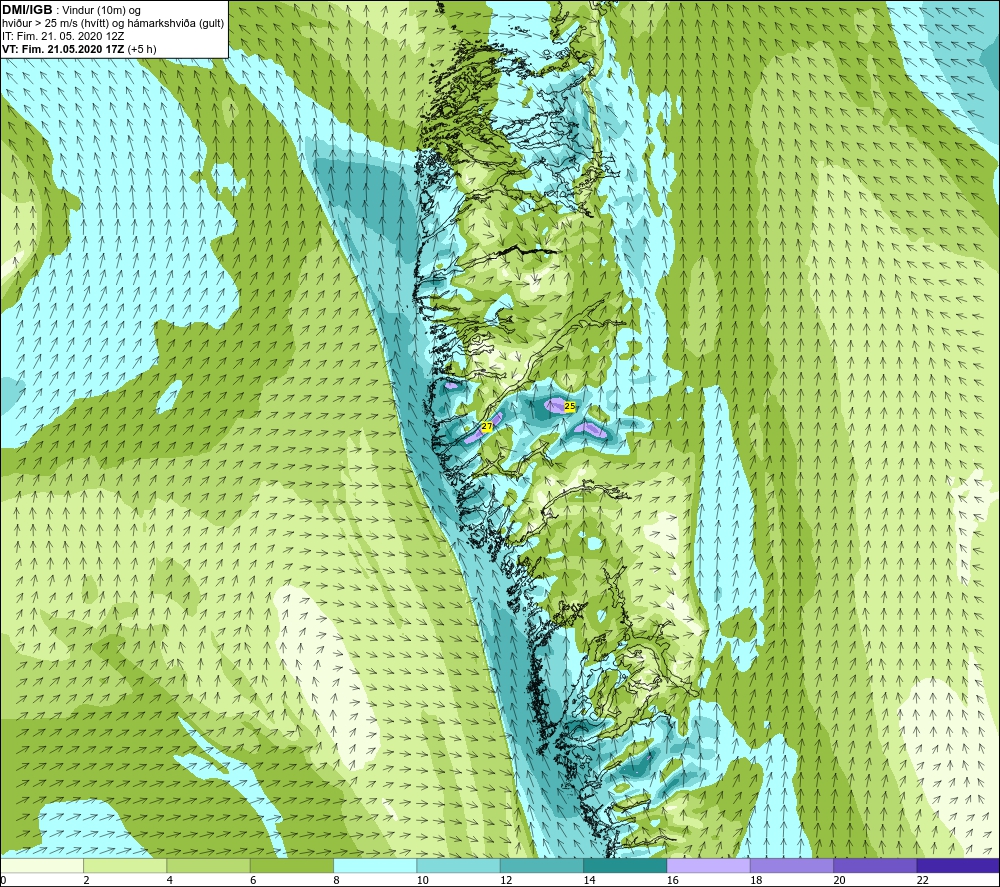Click legend scale label '6'

[253, 880]
